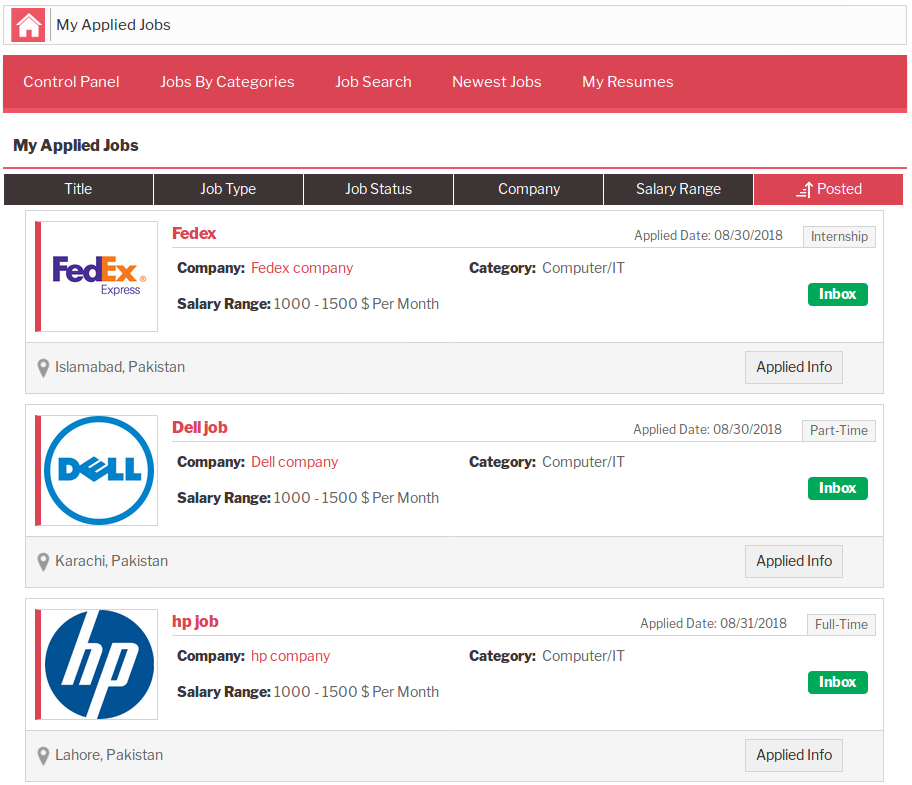This screenshot has height=785, width=912.
Task: Sort applied jobs by Title
Action: 79,189
